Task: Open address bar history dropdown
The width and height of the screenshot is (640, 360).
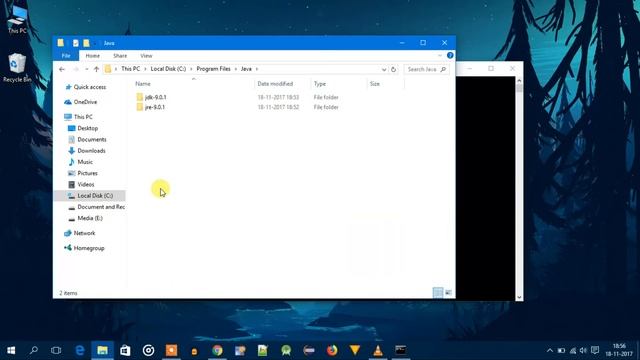Action: point(384,69)
